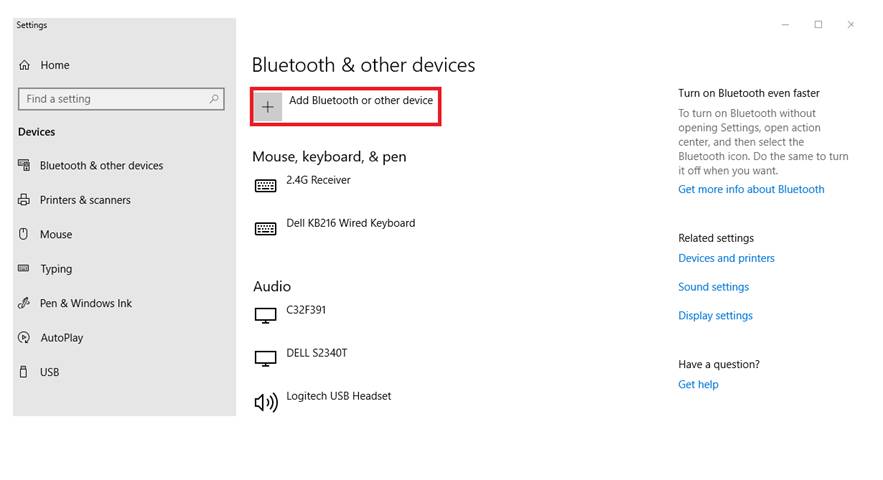883x480 pixels.
Task: Switch to Pen & Windows Ink
Action: (86, 303)
